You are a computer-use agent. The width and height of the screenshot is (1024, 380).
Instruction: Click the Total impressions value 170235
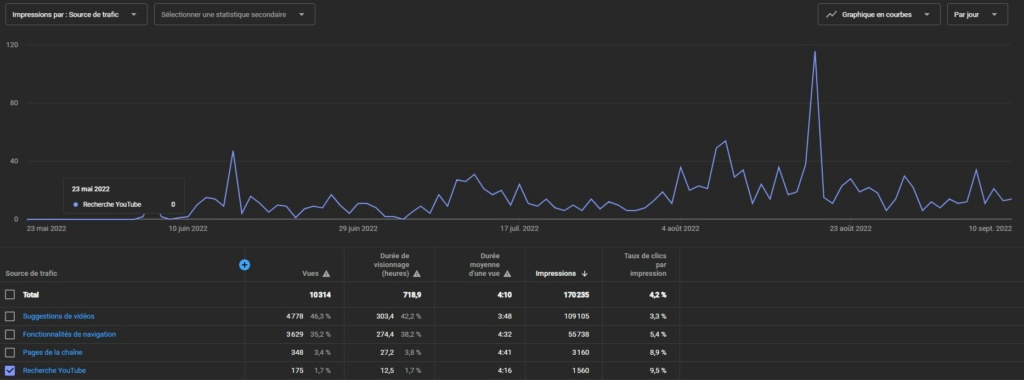pyautogui.click(x=575, y=295)
